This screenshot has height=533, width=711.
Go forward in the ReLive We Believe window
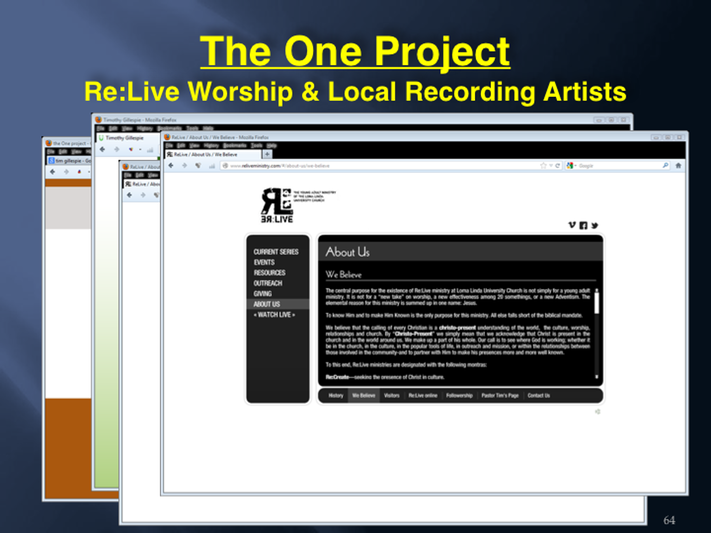(185, 166)
